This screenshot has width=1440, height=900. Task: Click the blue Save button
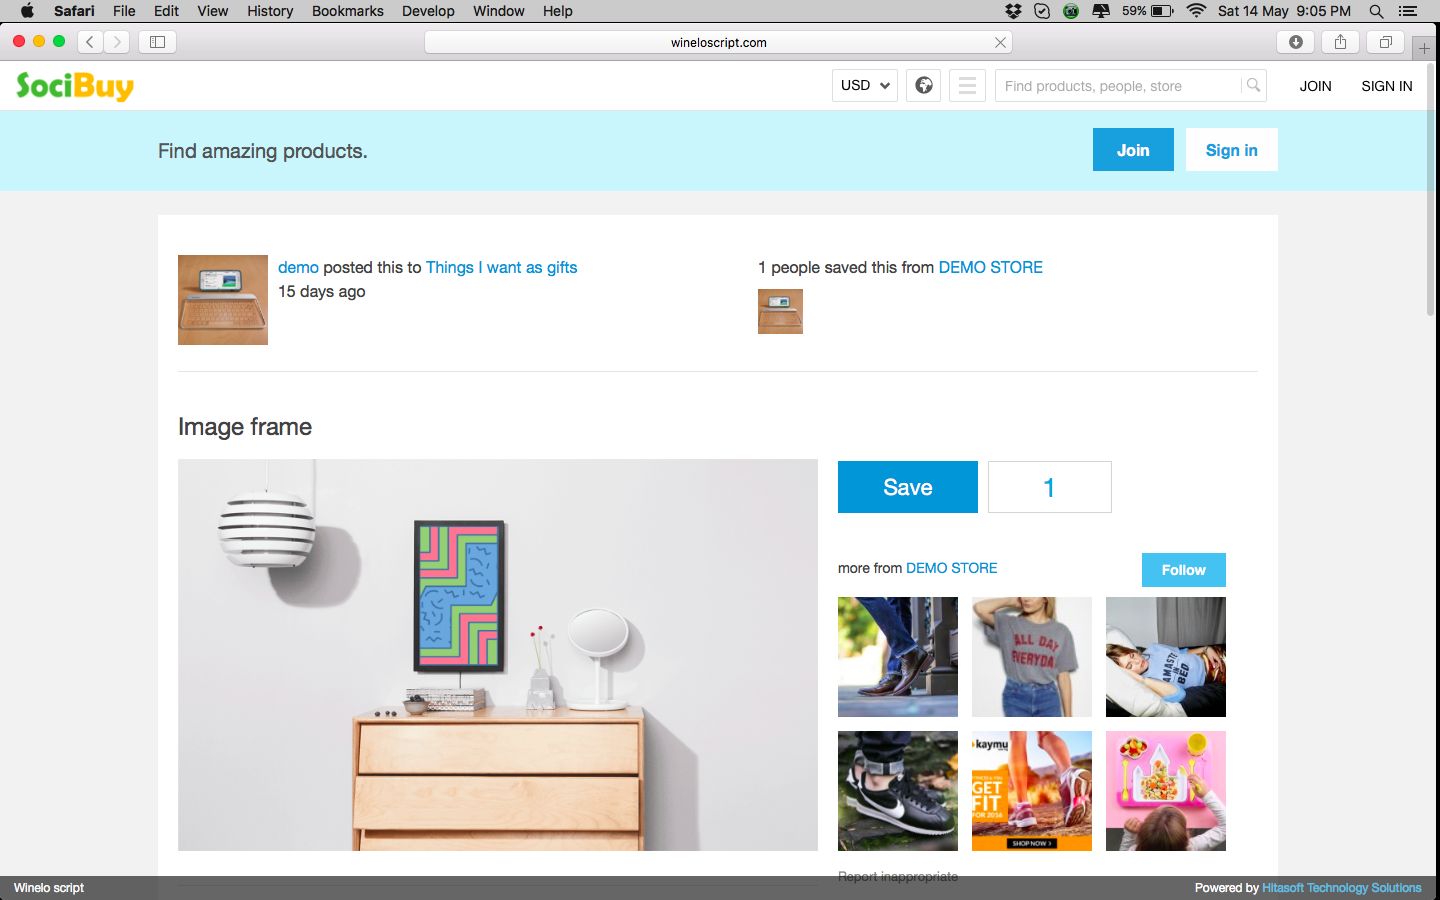[908, 487]
